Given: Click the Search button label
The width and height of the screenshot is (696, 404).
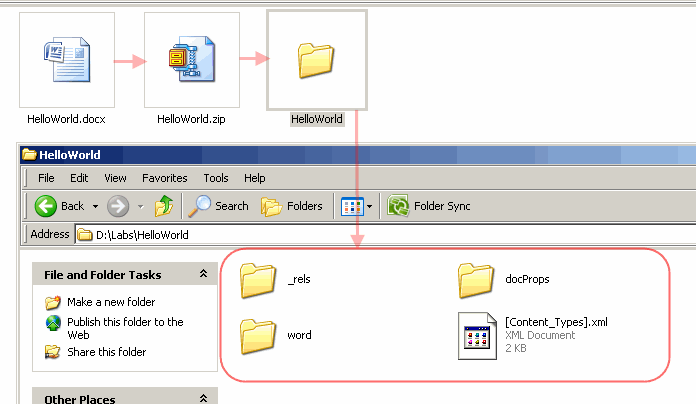Looking at the screenshot, I should tap(232, 206).
